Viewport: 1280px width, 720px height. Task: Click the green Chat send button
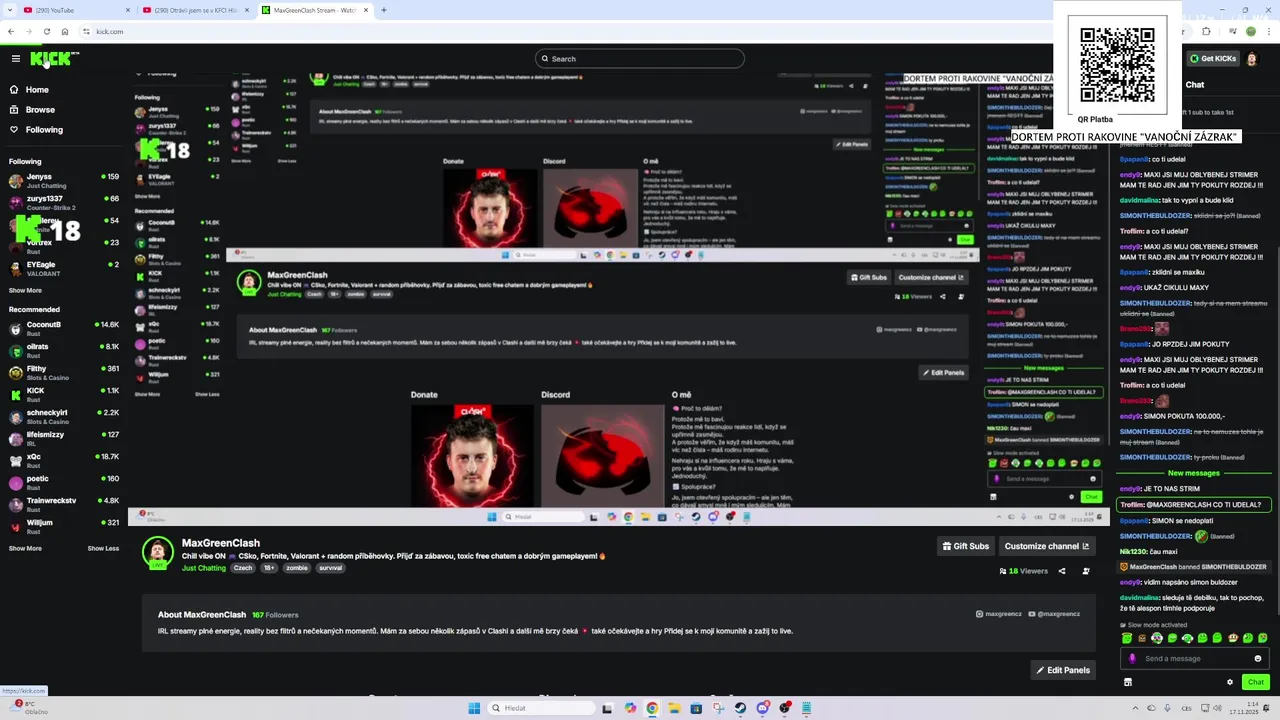pyautogui.click(x=1256, y=682)
